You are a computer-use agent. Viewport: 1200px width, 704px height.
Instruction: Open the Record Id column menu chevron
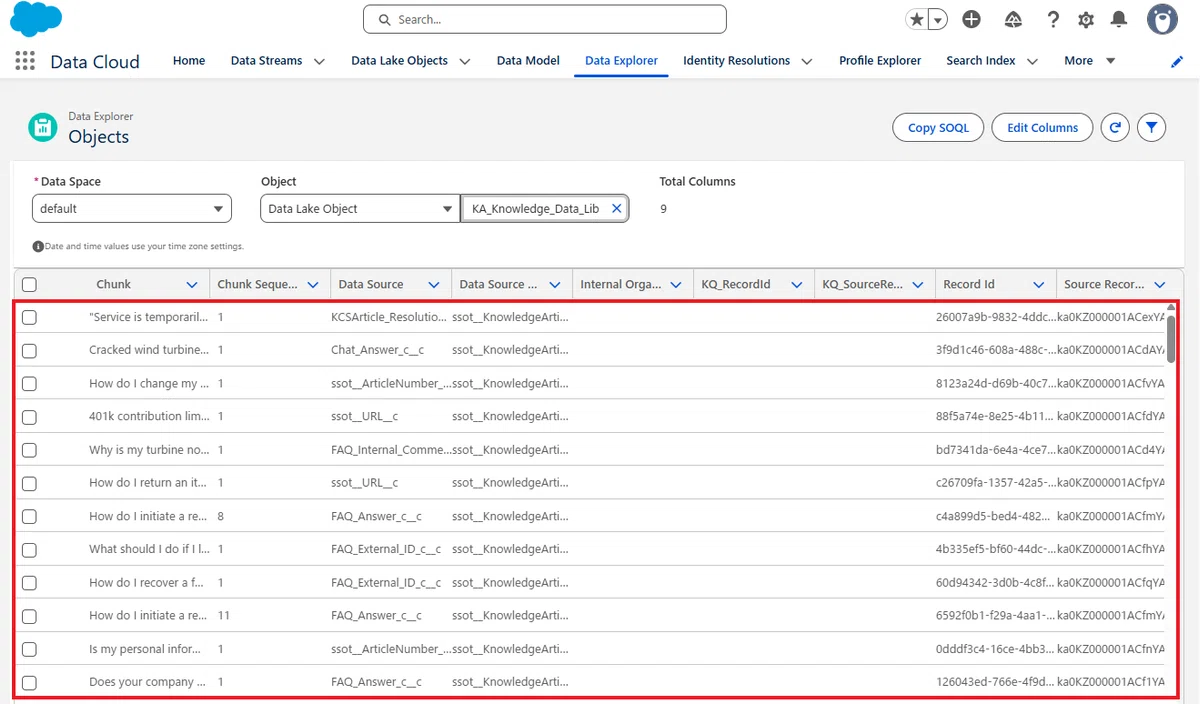(x=1039, y=285)
